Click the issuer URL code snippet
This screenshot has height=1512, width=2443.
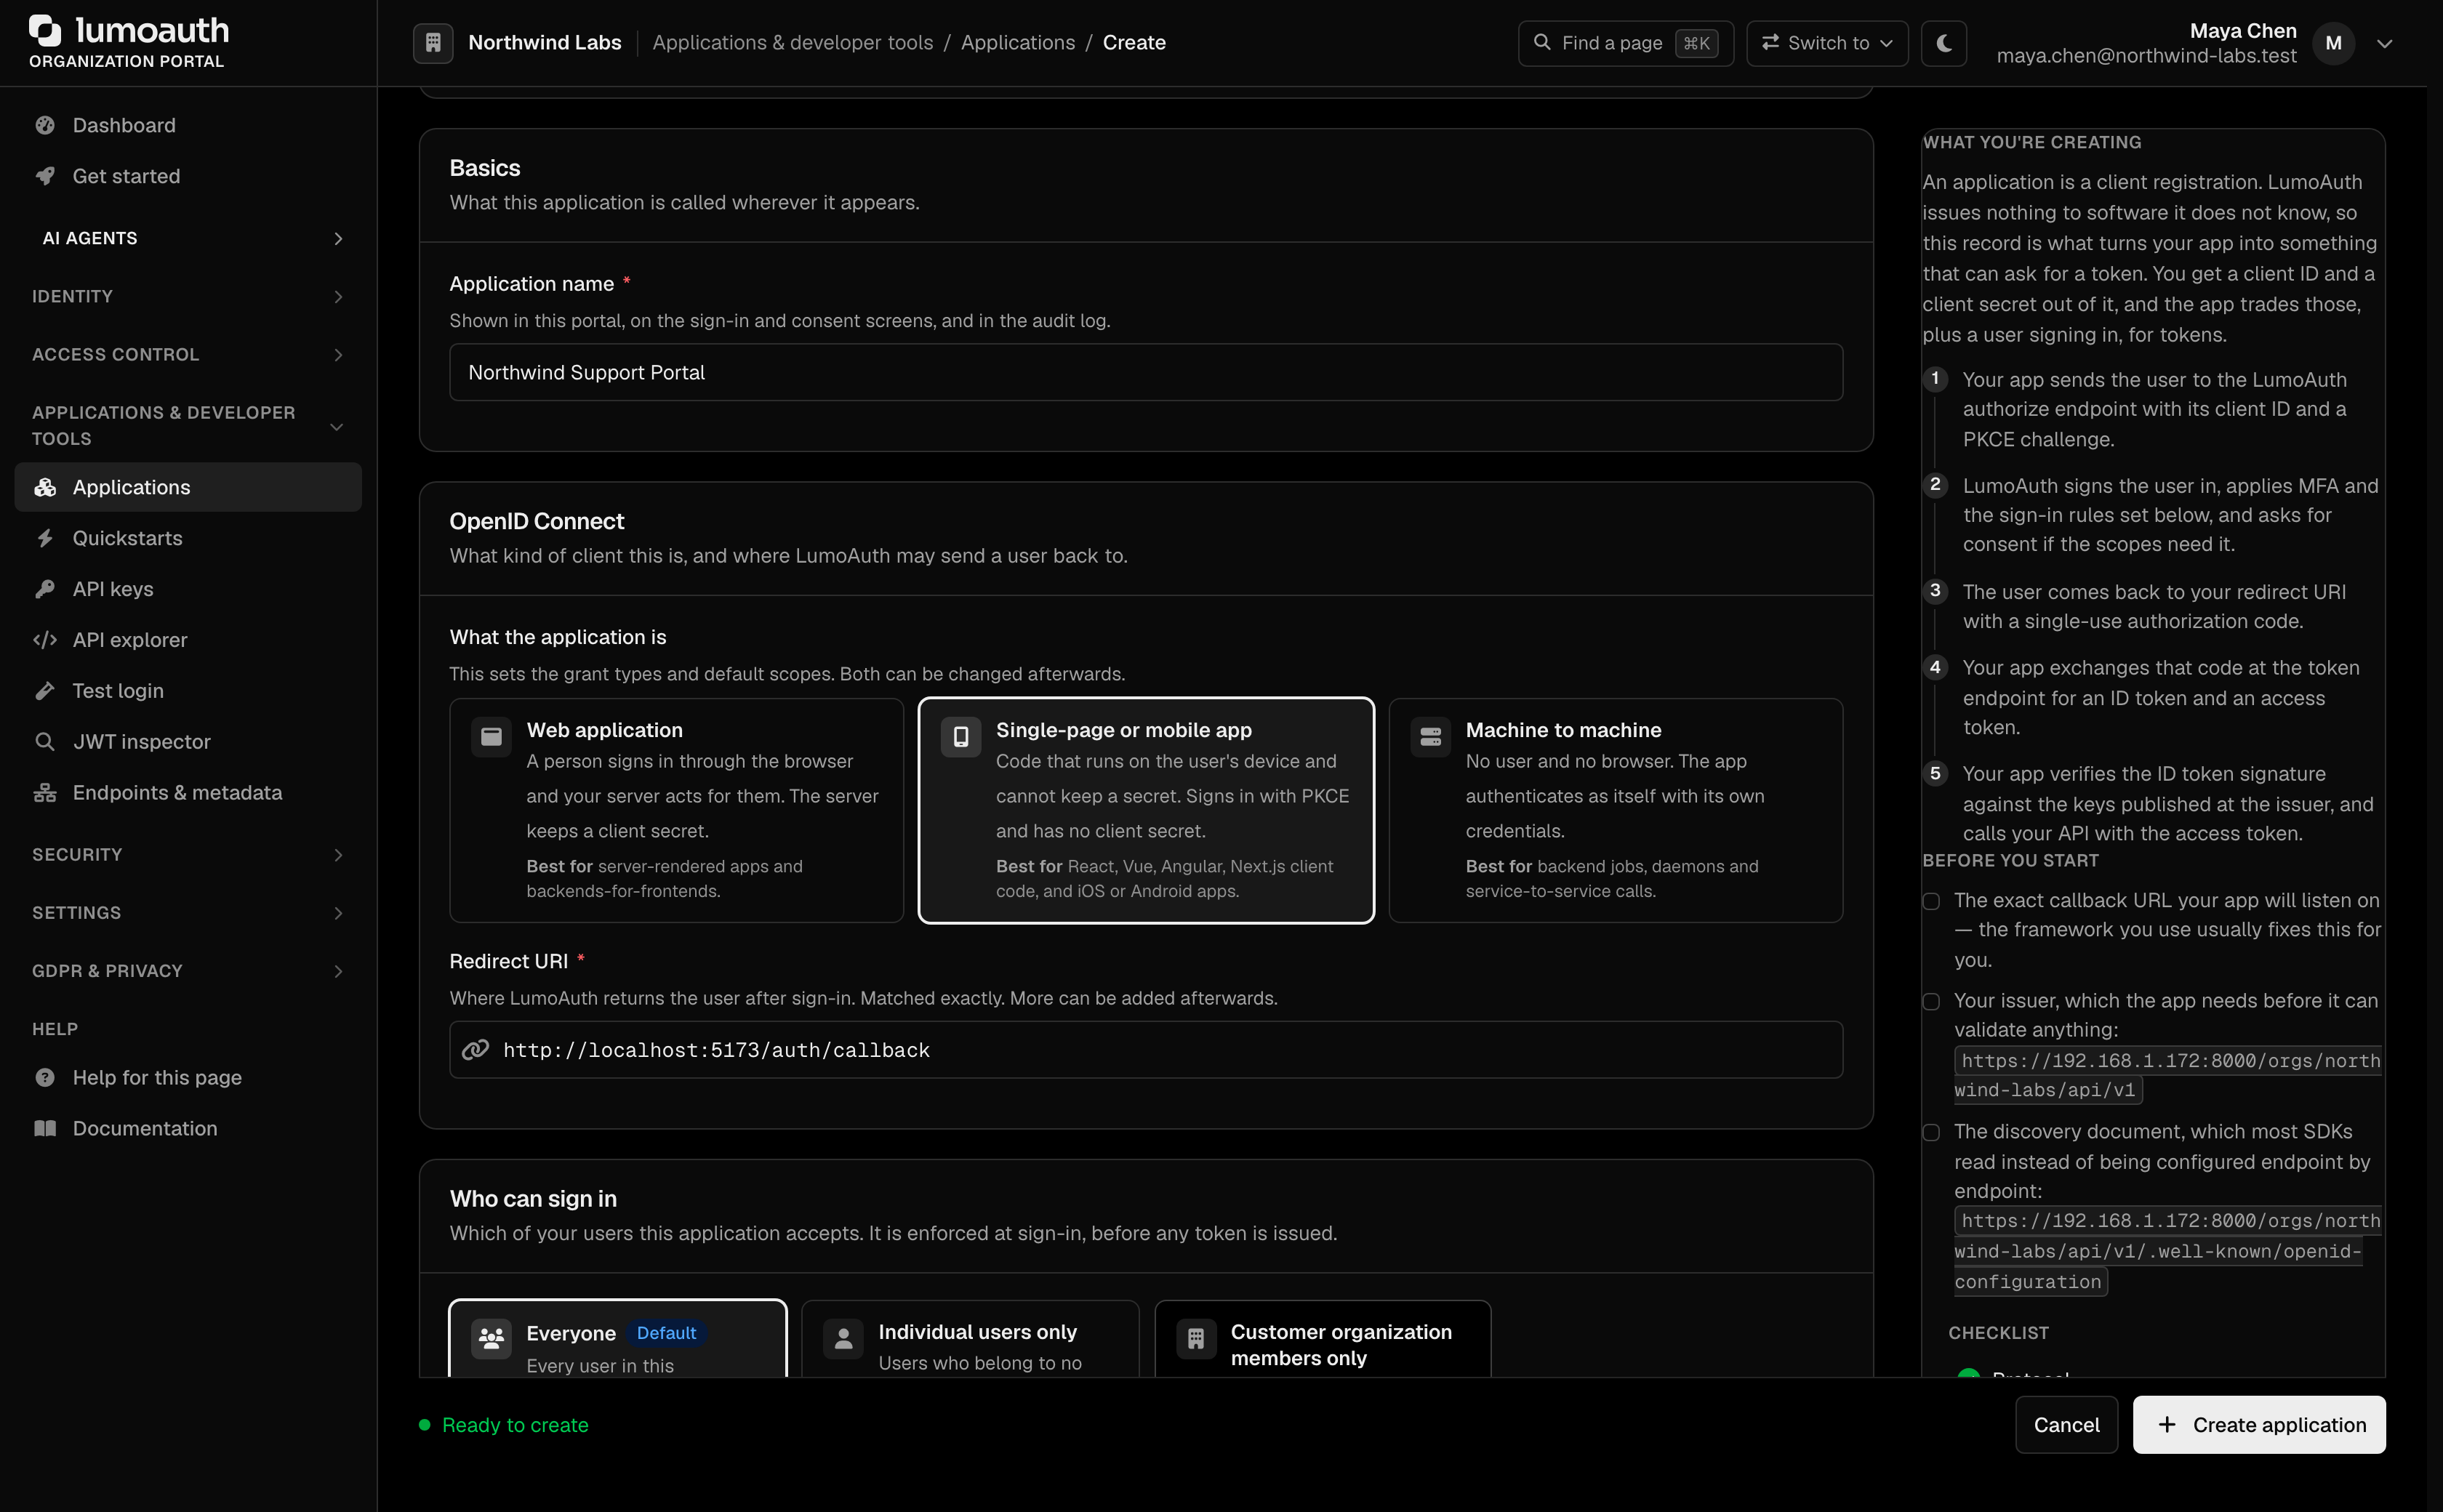click(2168, 1075)
